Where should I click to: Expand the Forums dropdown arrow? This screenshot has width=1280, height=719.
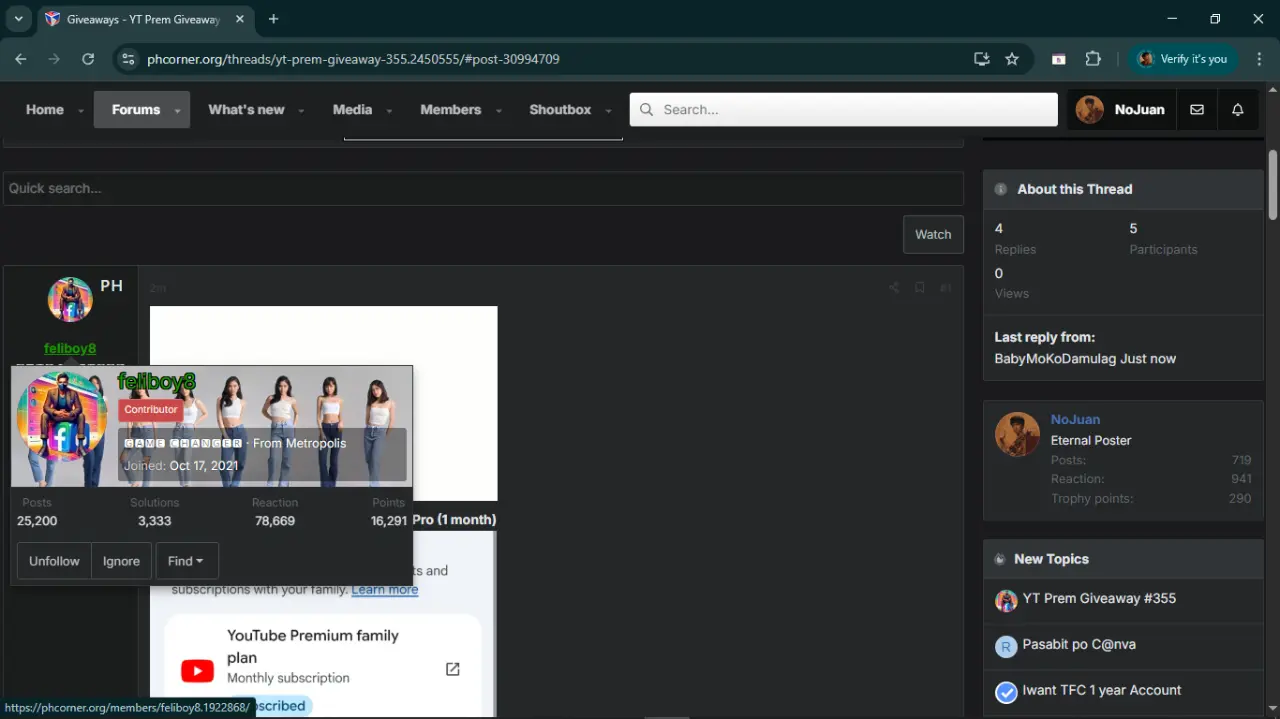coord(177,111)
